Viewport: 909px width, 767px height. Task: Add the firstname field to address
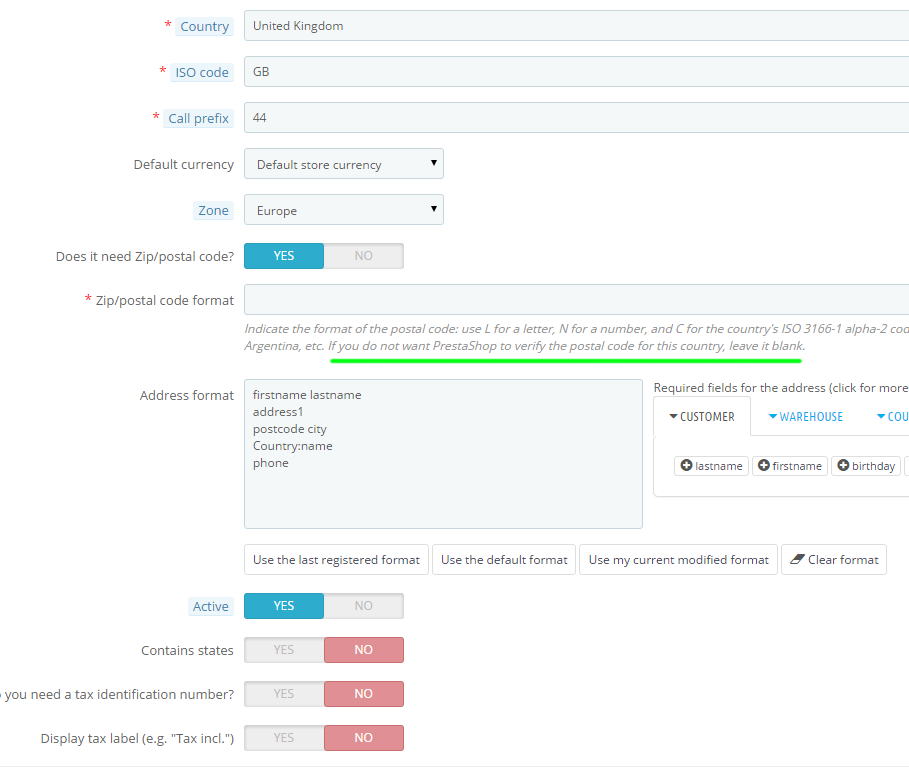[790, 466]
